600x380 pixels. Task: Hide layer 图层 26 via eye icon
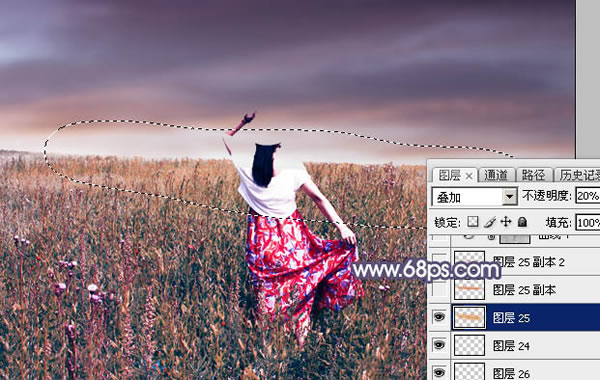[x=439, y=372]
